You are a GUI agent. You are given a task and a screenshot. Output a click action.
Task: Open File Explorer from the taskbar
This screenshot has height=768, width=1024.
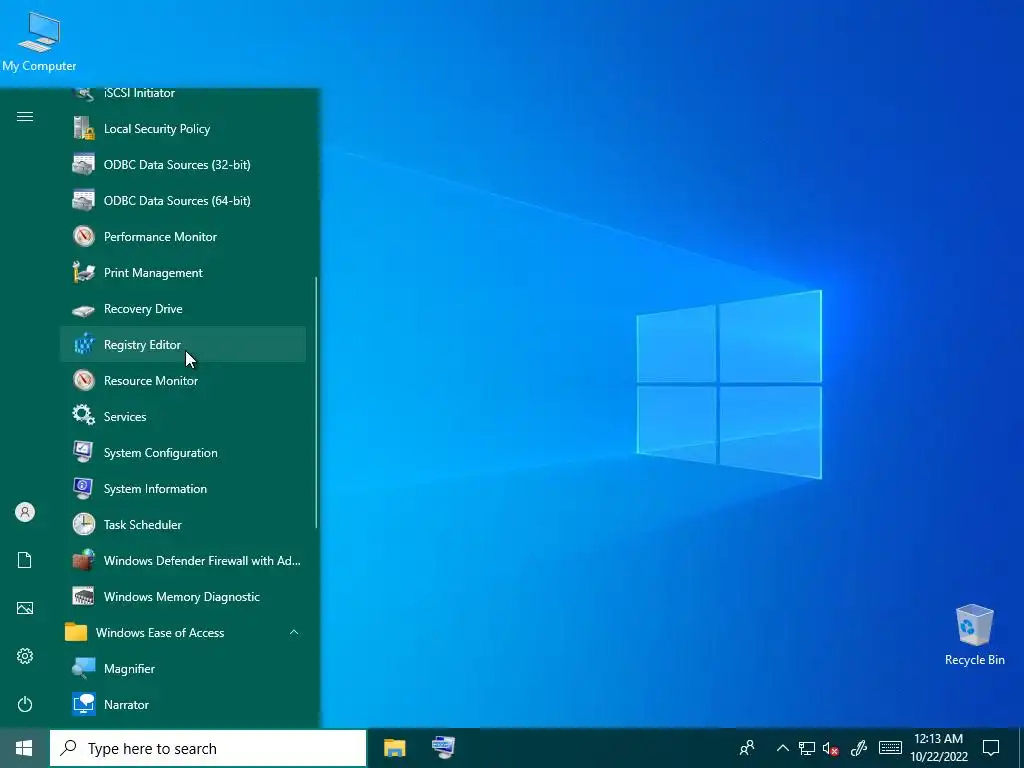[x=394, y=748]
